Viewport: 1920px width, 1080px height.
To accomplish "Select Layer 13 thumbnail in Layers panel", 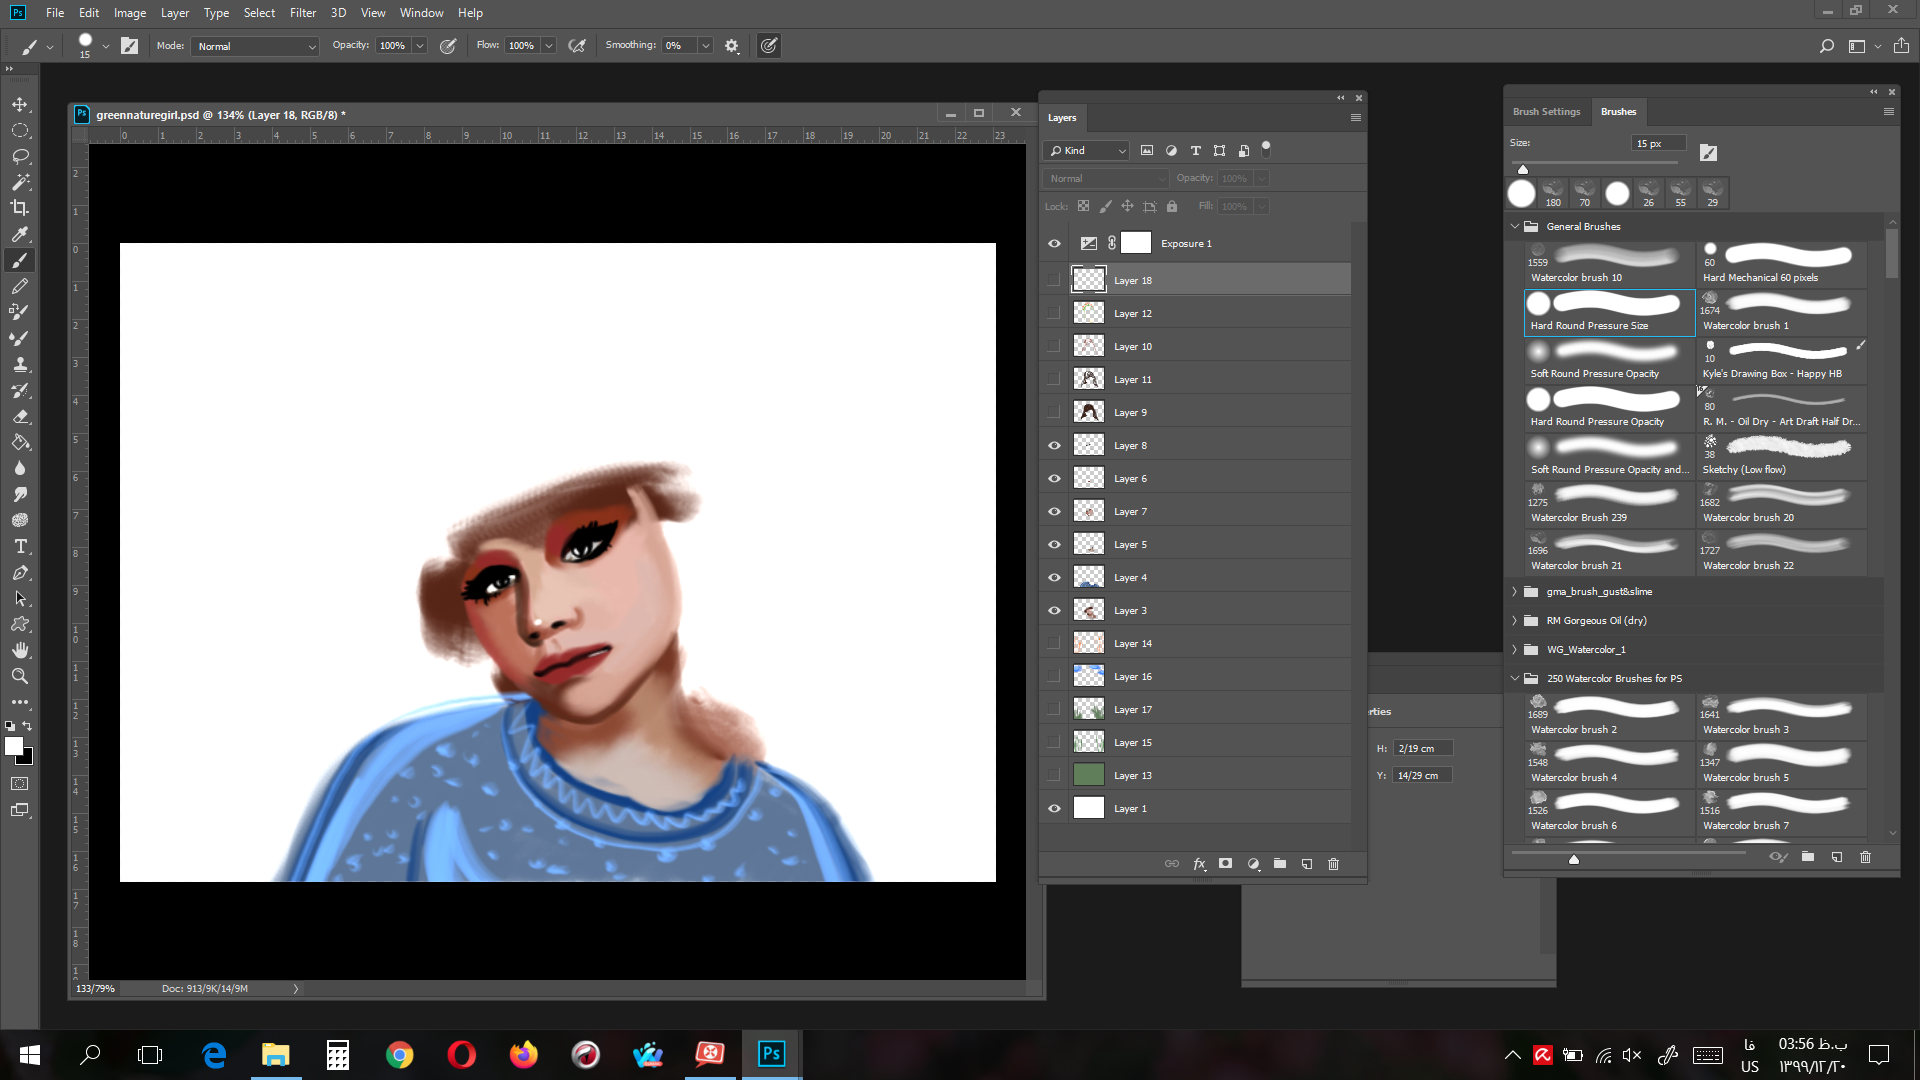I will 1088,775.
